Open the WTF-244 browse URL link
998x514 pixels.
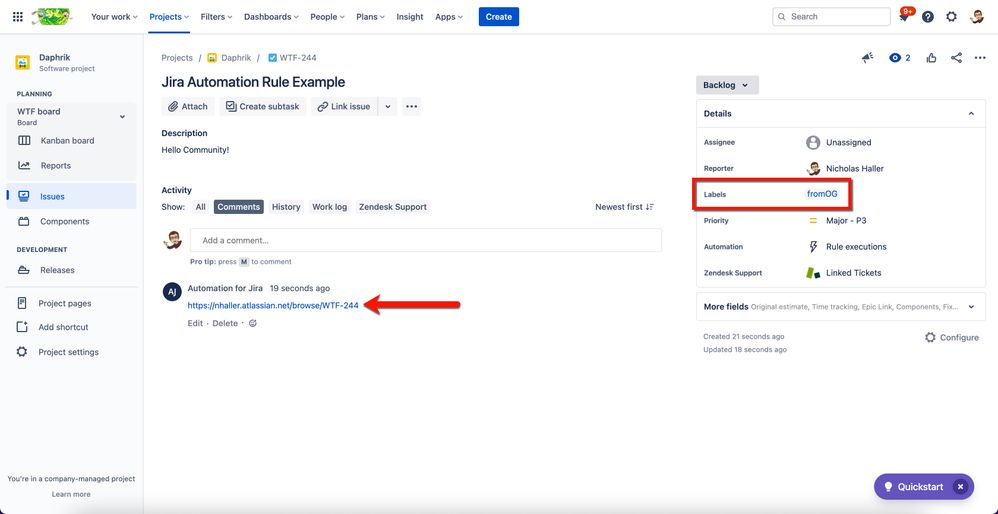coord(273,305)
